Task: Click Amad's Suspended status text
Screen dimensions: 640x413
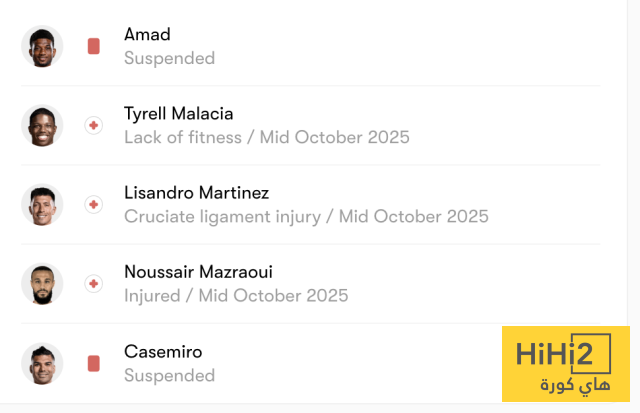Action: [169, 58]
